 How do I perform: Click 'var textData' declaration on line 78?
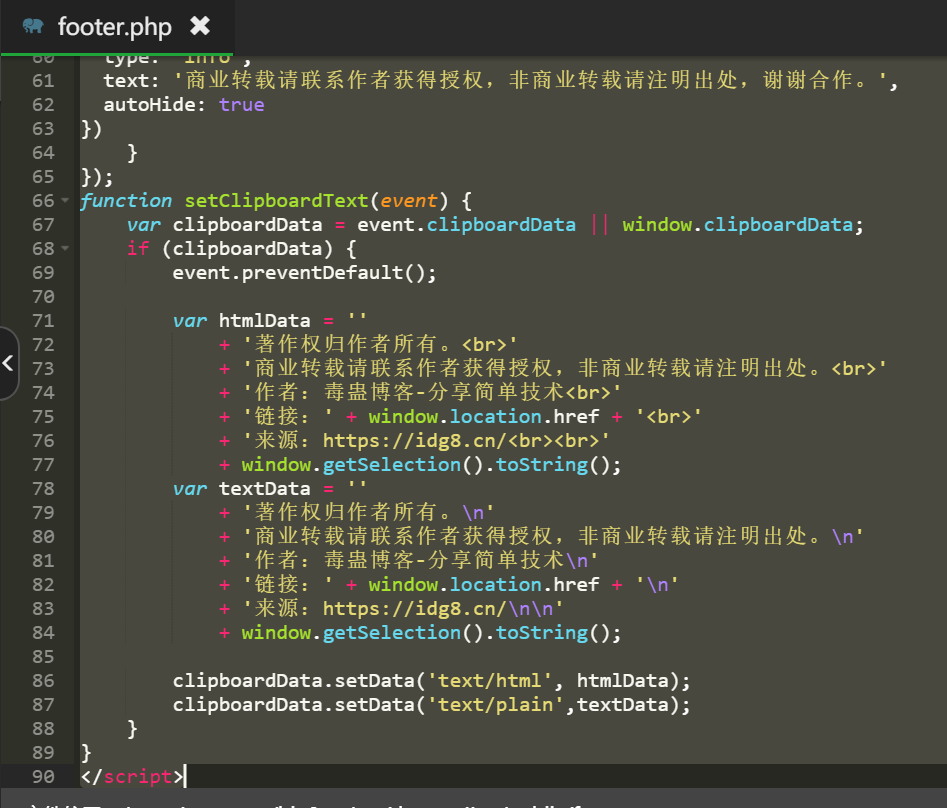tap(241, 489)
